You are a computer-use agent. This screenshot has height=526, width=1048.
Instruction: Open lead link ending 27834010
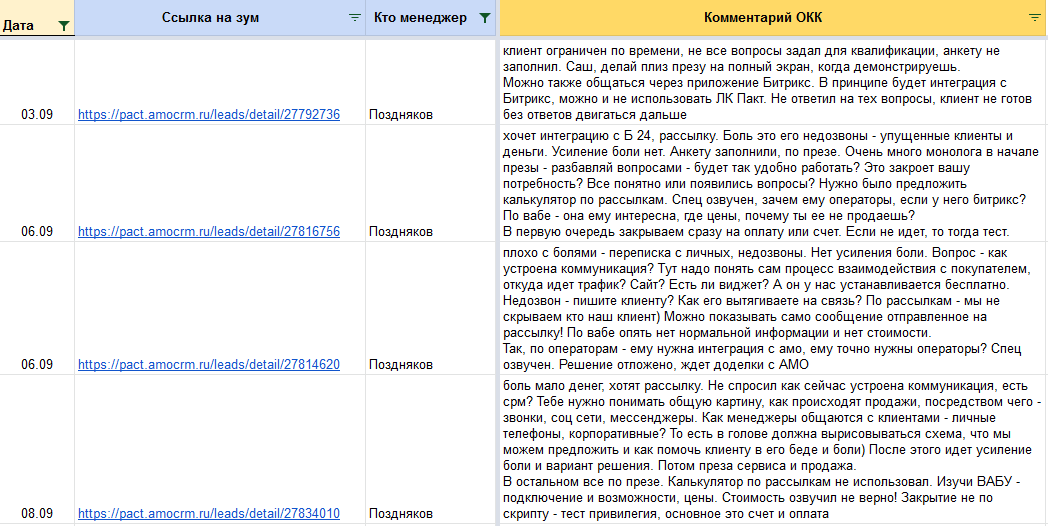click(x=209, y=513)
